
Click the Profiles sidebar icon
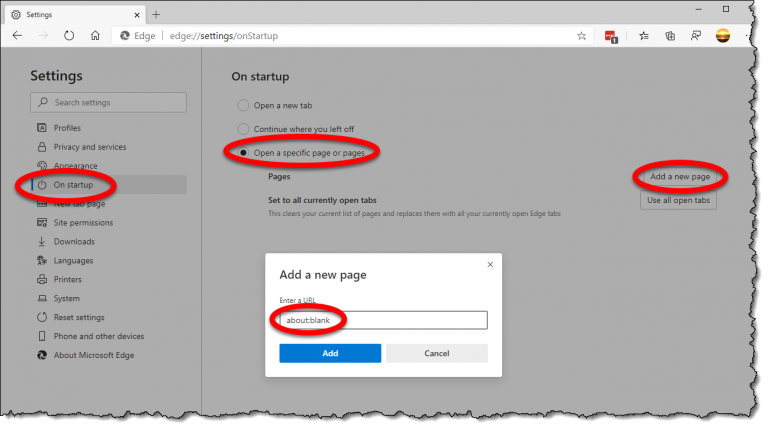point(42,128)
